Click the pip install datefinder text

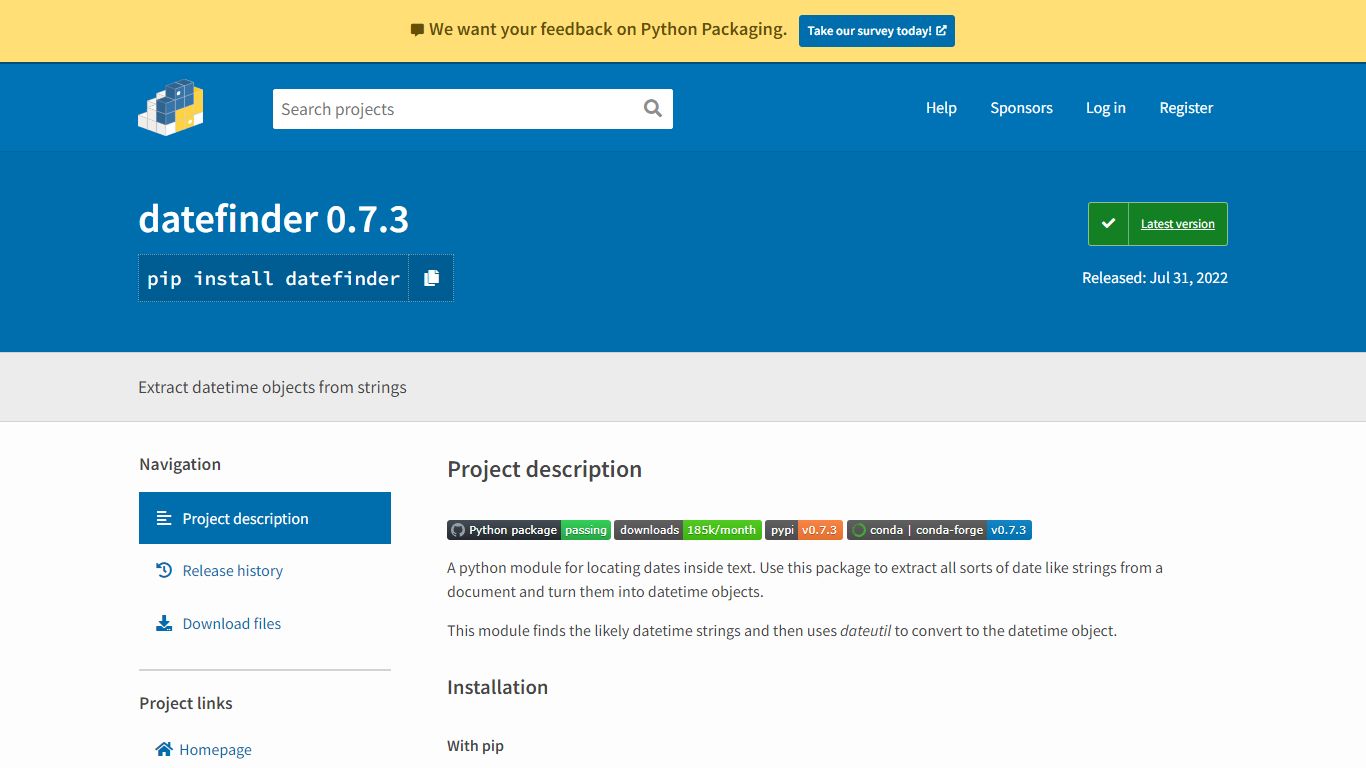tap(274, 278)
